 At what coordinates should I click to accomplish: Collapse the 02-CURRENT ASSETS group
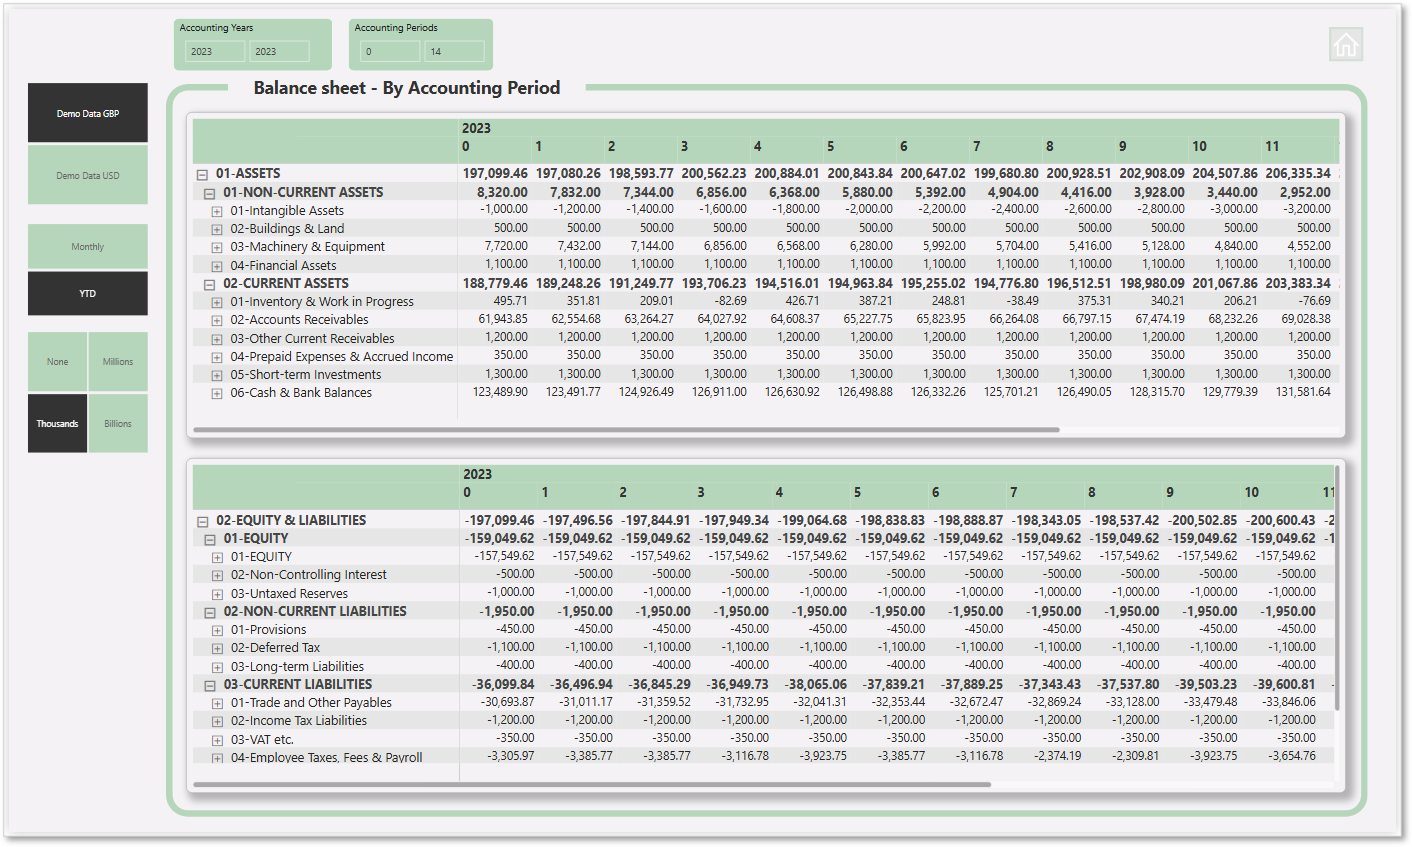[x=210, y=284]
